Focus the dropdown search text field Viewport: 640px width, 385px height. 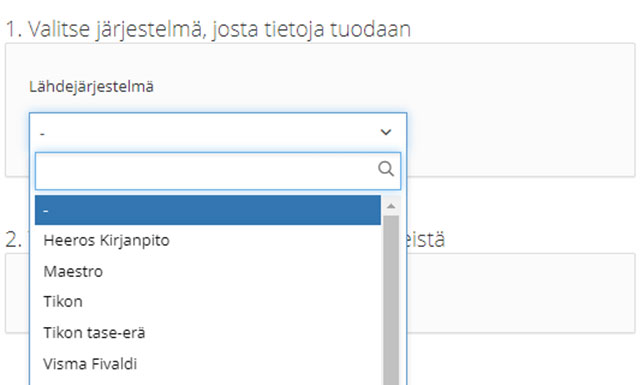click(x=218, y=171)
